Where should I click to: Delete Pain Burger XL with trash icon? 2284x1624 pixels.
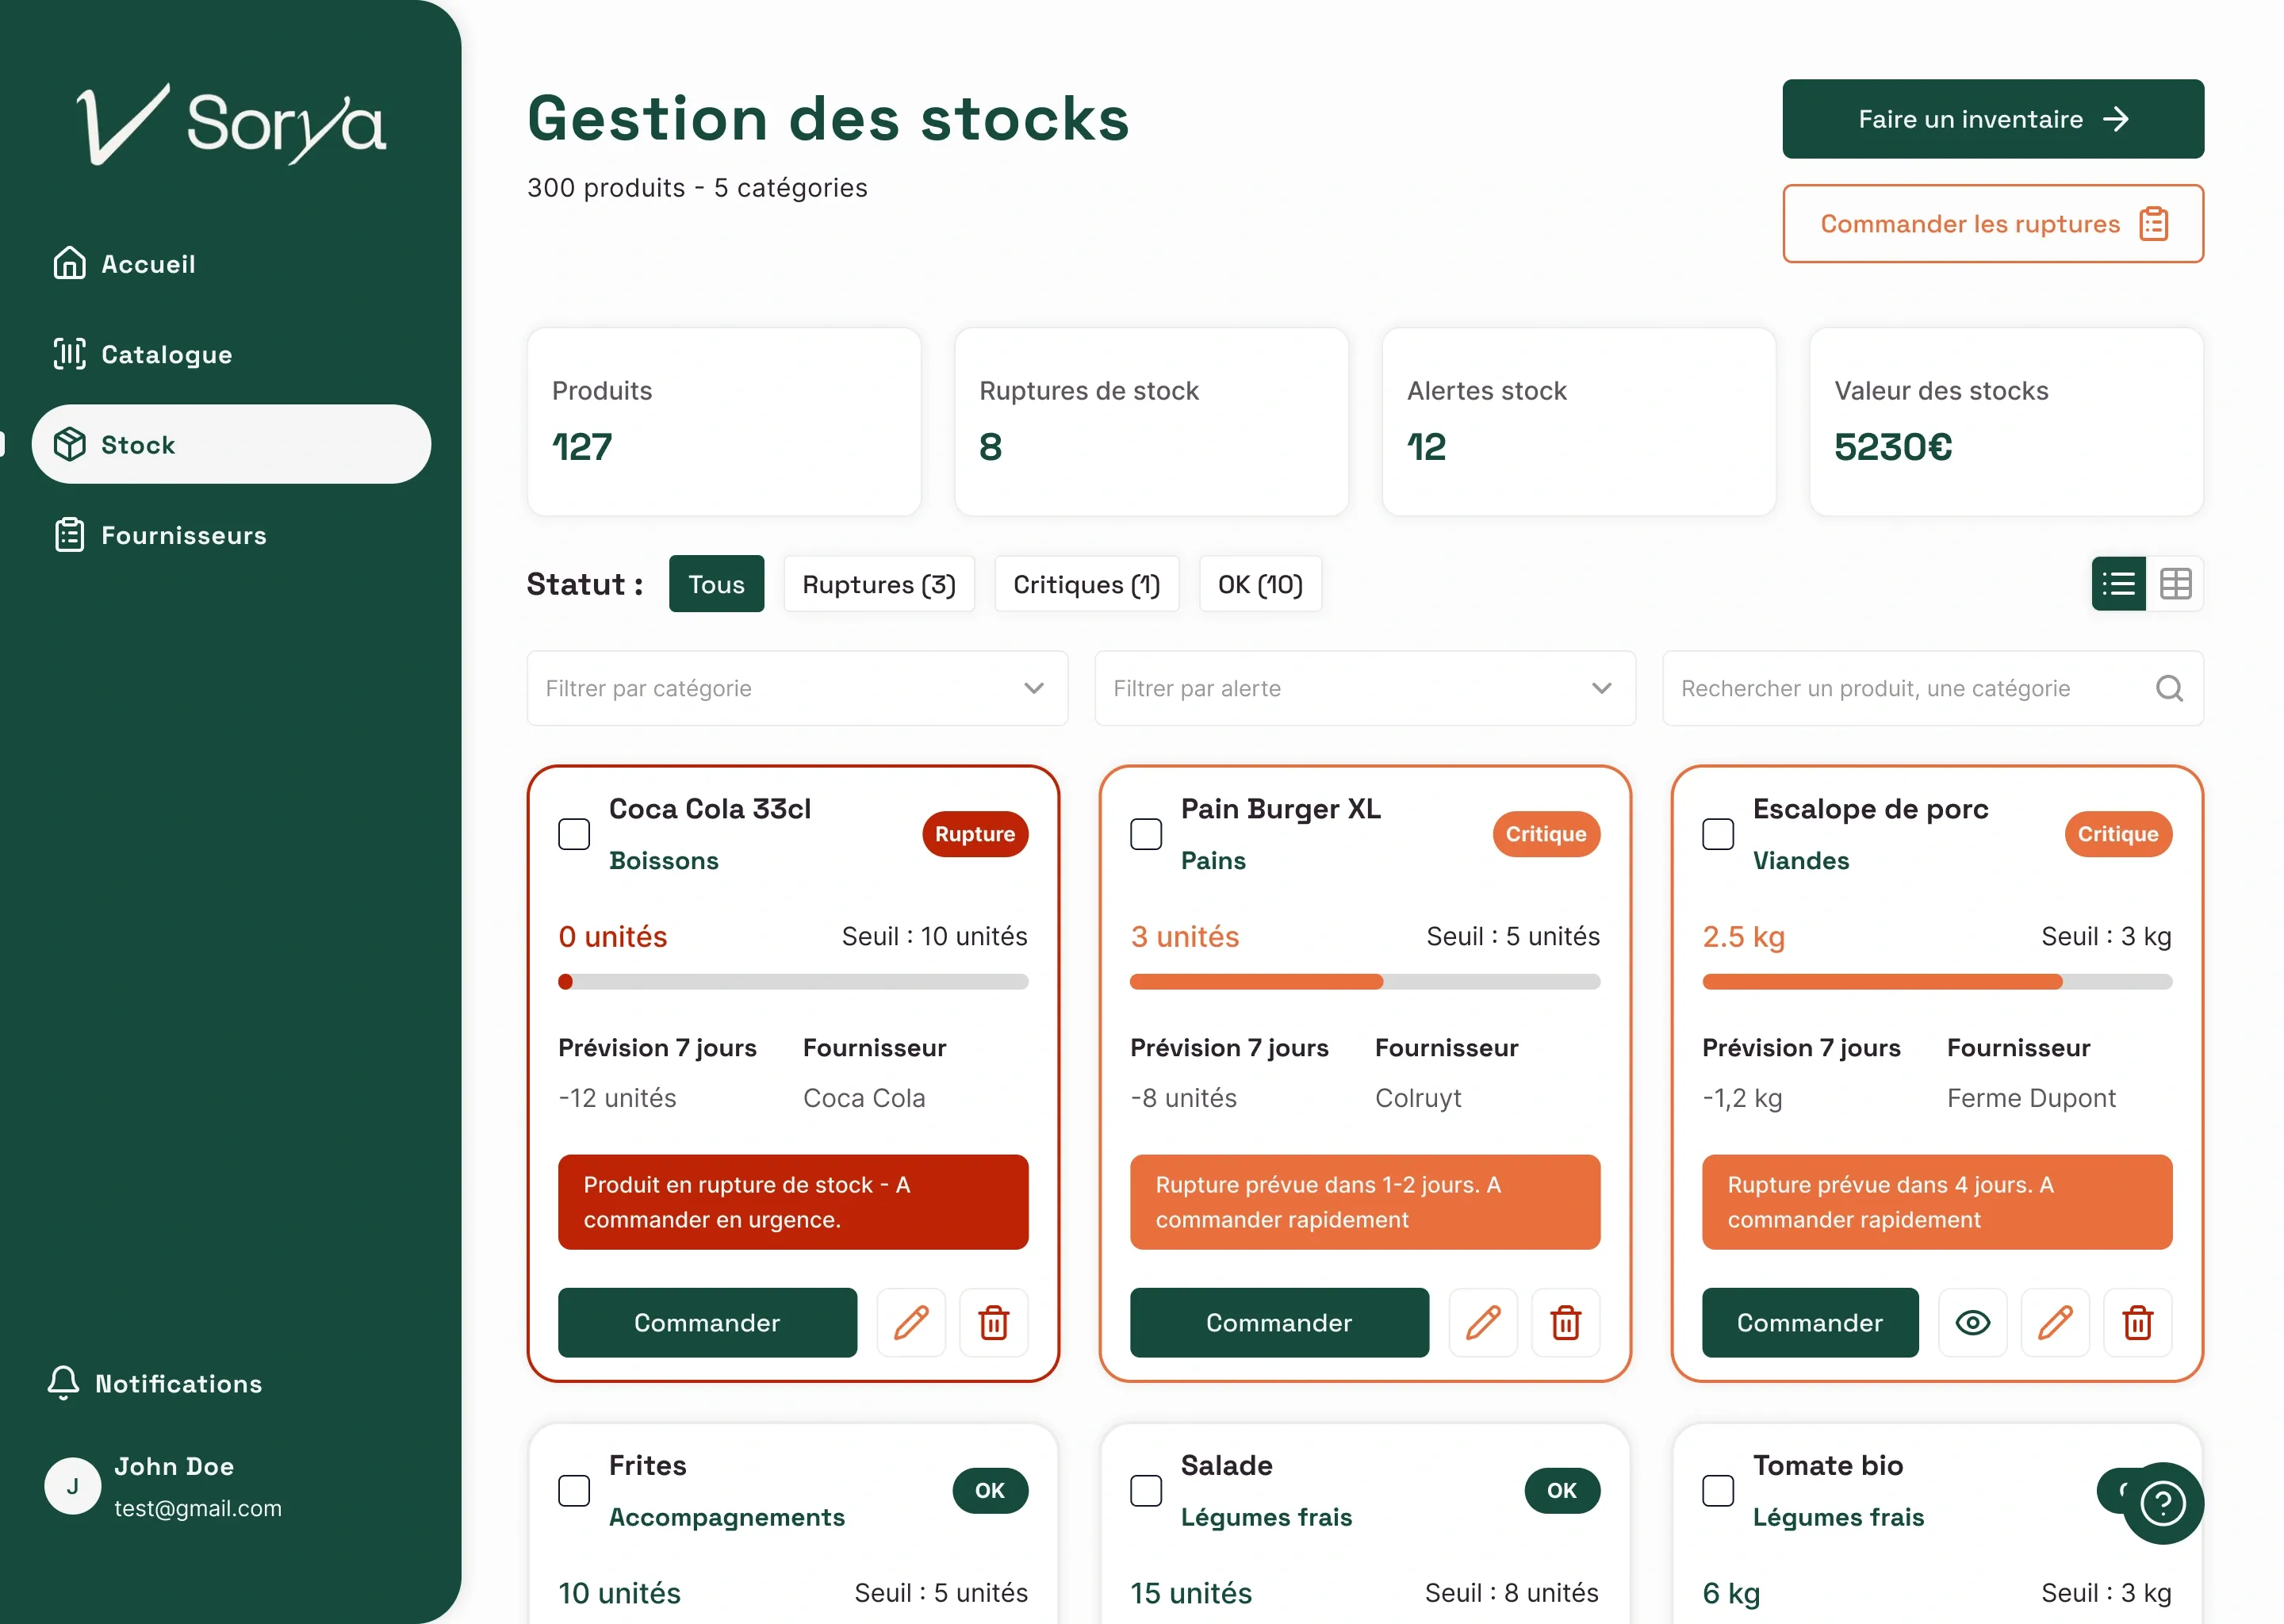click(1565, 1322)
